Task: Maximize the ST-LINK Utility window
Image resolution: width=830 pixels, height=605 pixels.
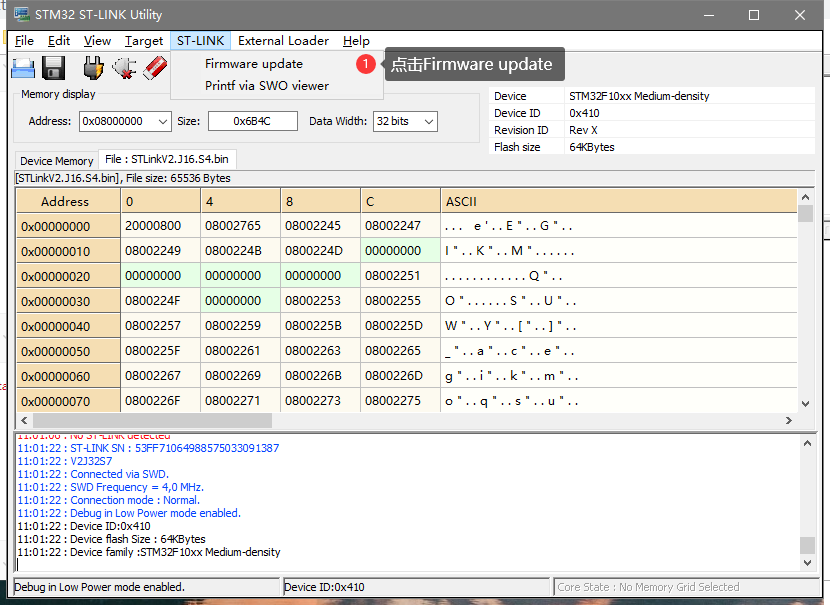Action: tap(754, 15)
